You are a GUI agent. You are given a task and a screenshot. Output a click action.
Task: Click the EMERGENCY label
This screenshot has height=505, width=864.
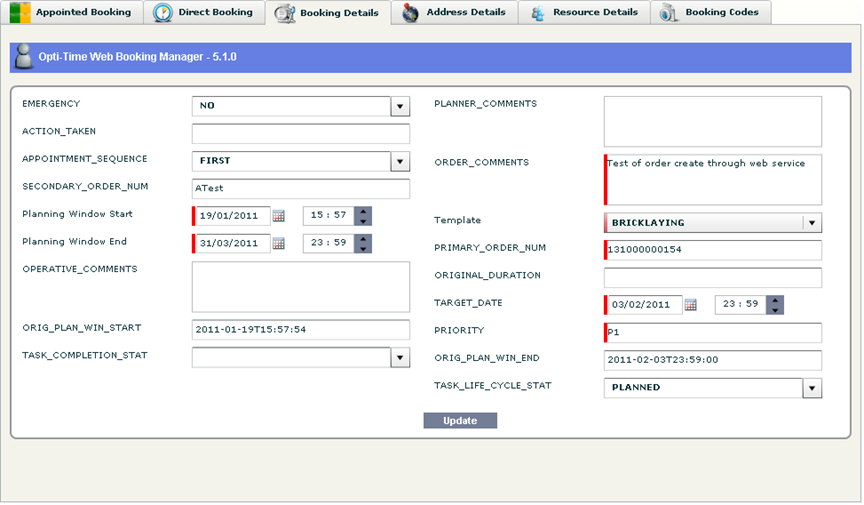coord(51,104)
